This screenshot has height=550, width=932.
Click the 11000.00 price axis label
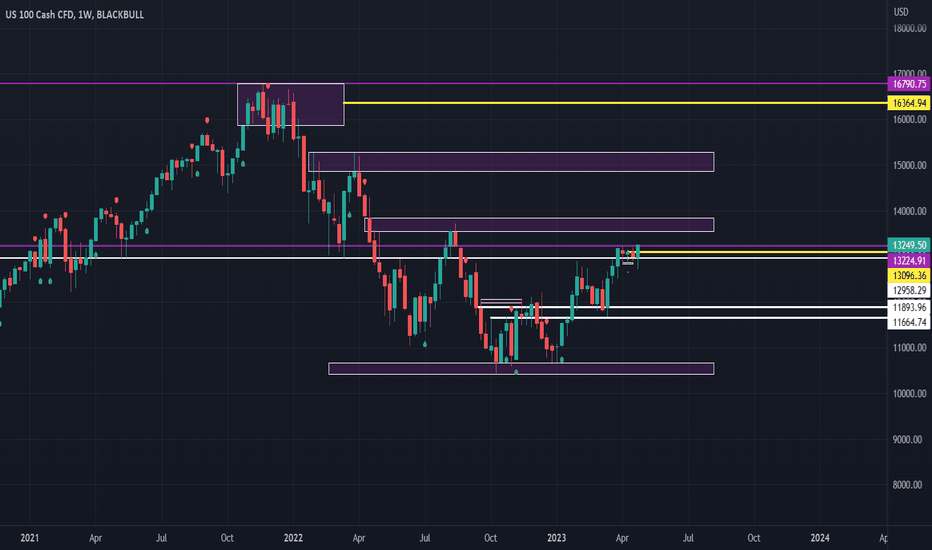909,348
